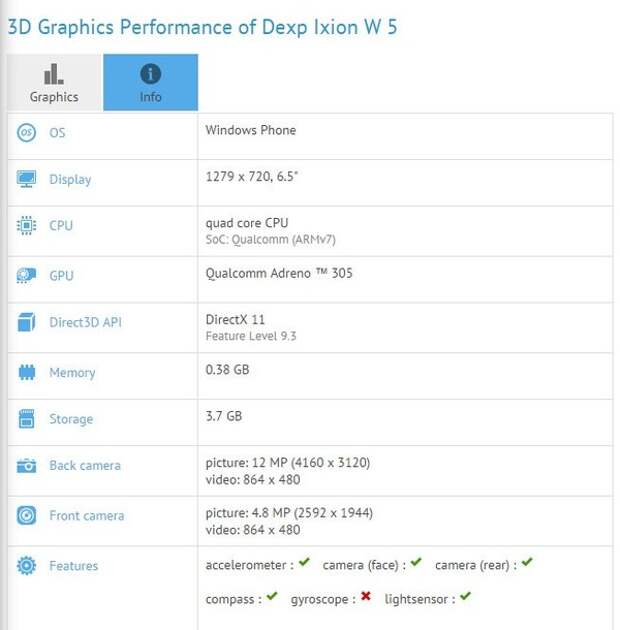The height and width of the screenshot is (630, 620).
Task: Click the Storage card icon
Action: coord(27,419)
